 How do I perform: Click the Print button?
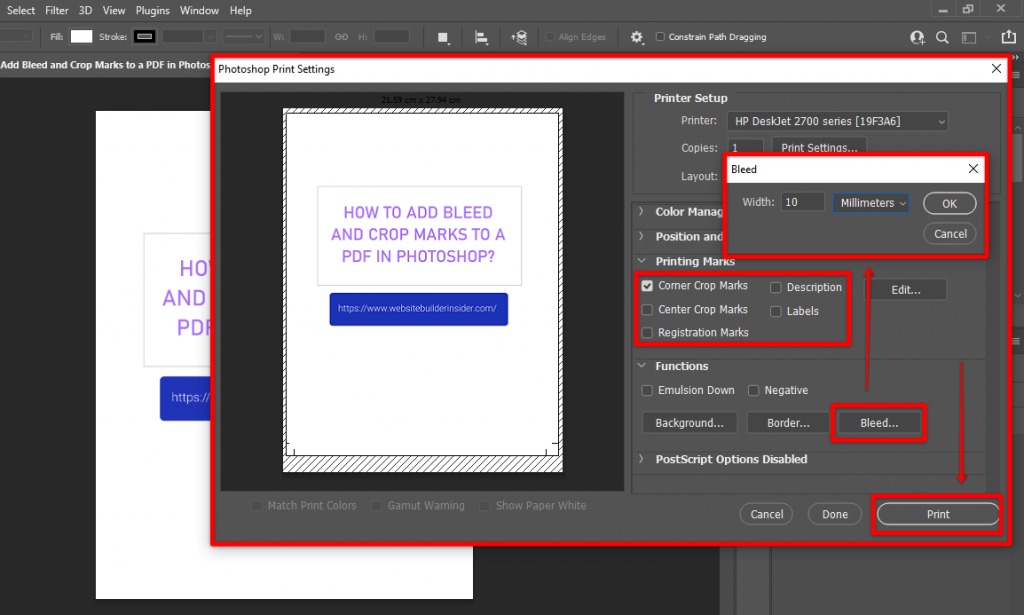pos(937,514)
